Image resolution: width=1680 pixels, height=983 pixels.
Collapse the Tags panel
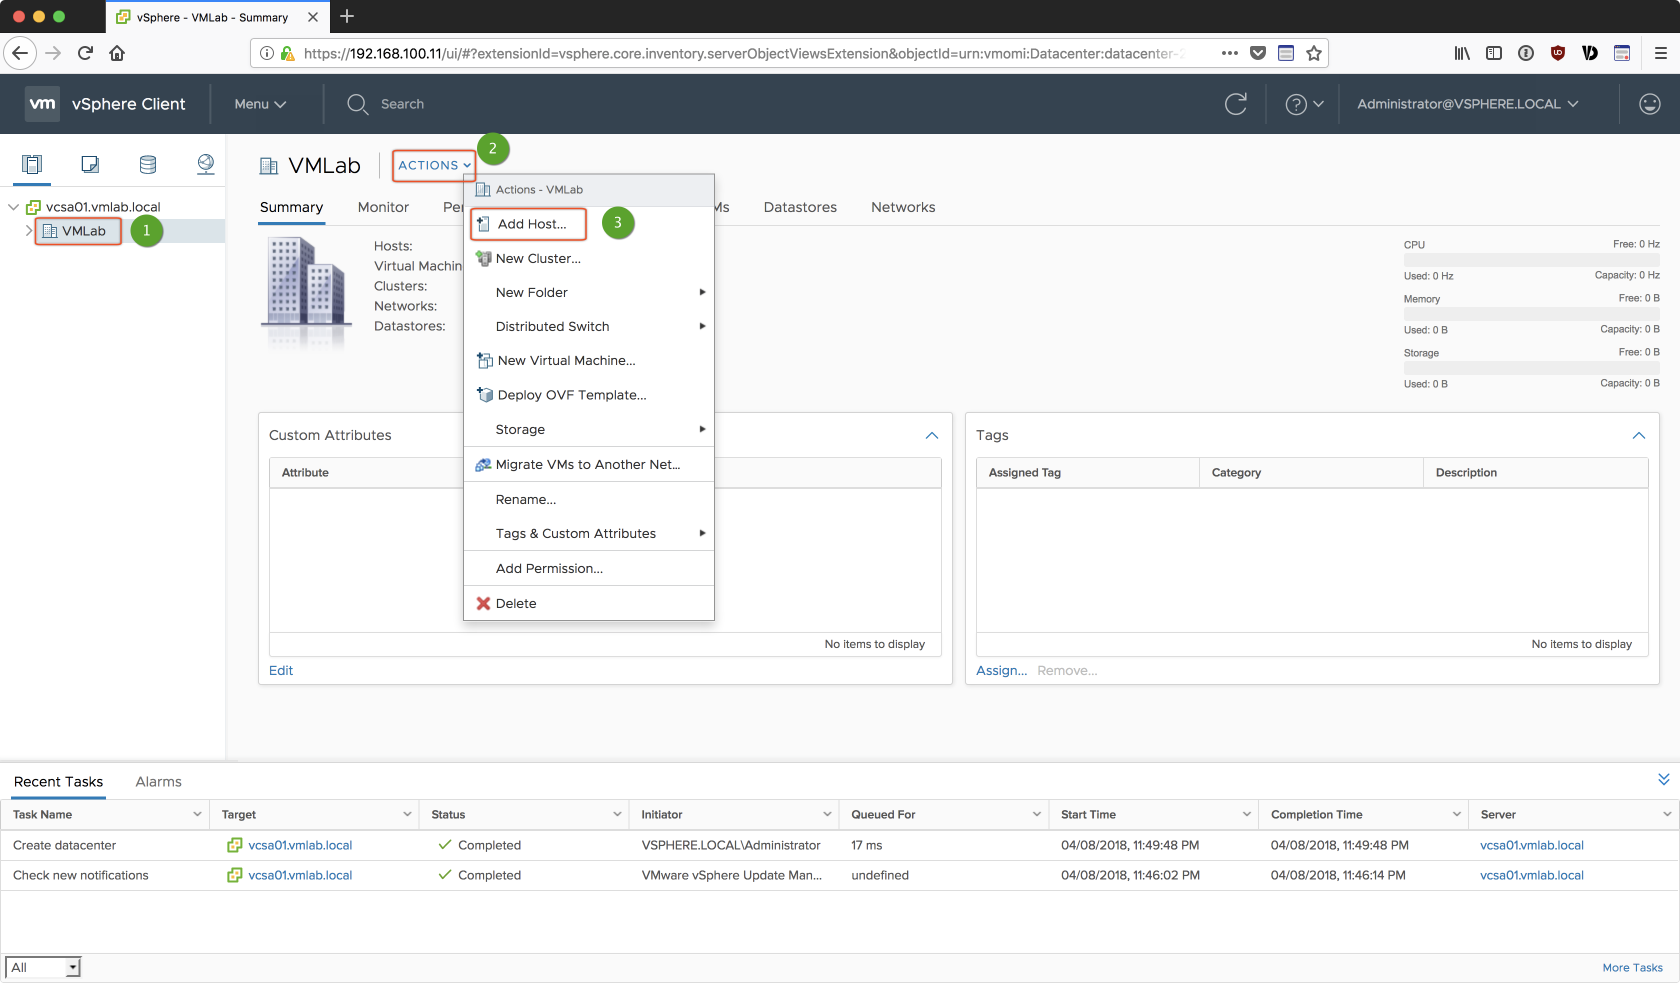[x=1638, y=435]
